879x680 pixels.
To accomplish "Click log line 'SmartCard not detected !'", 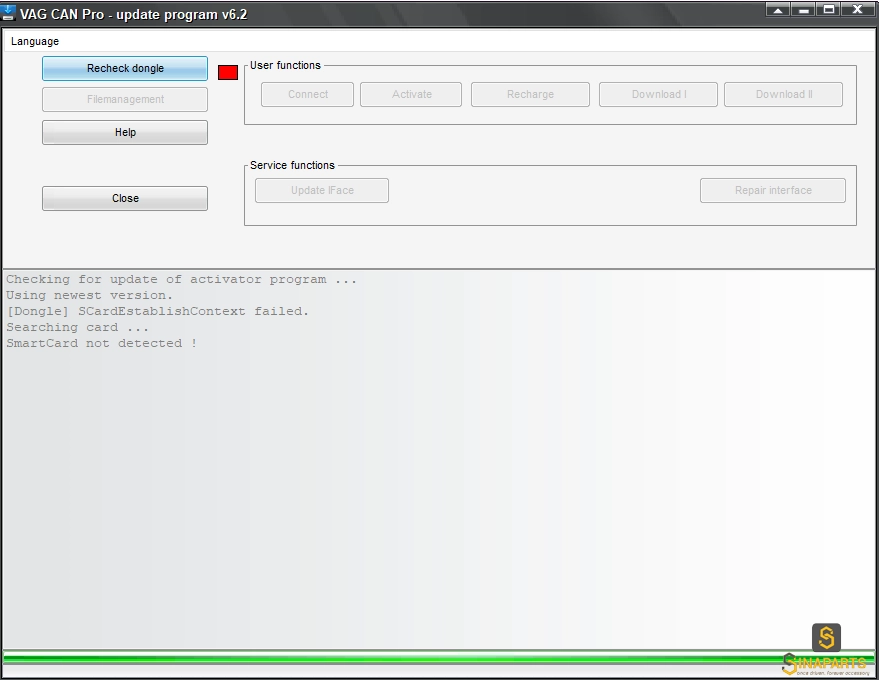I will [101, 343].
